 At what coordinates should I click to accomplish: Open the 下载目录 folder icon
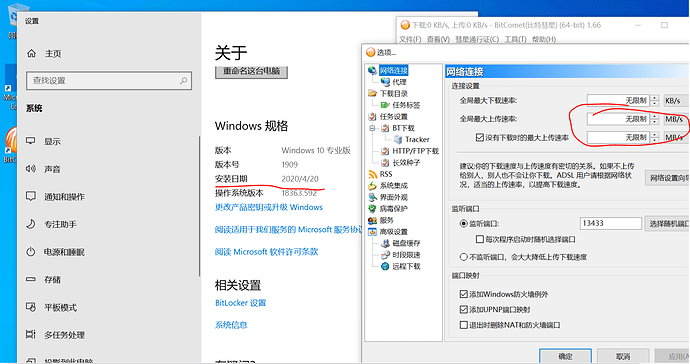[372, 93]
